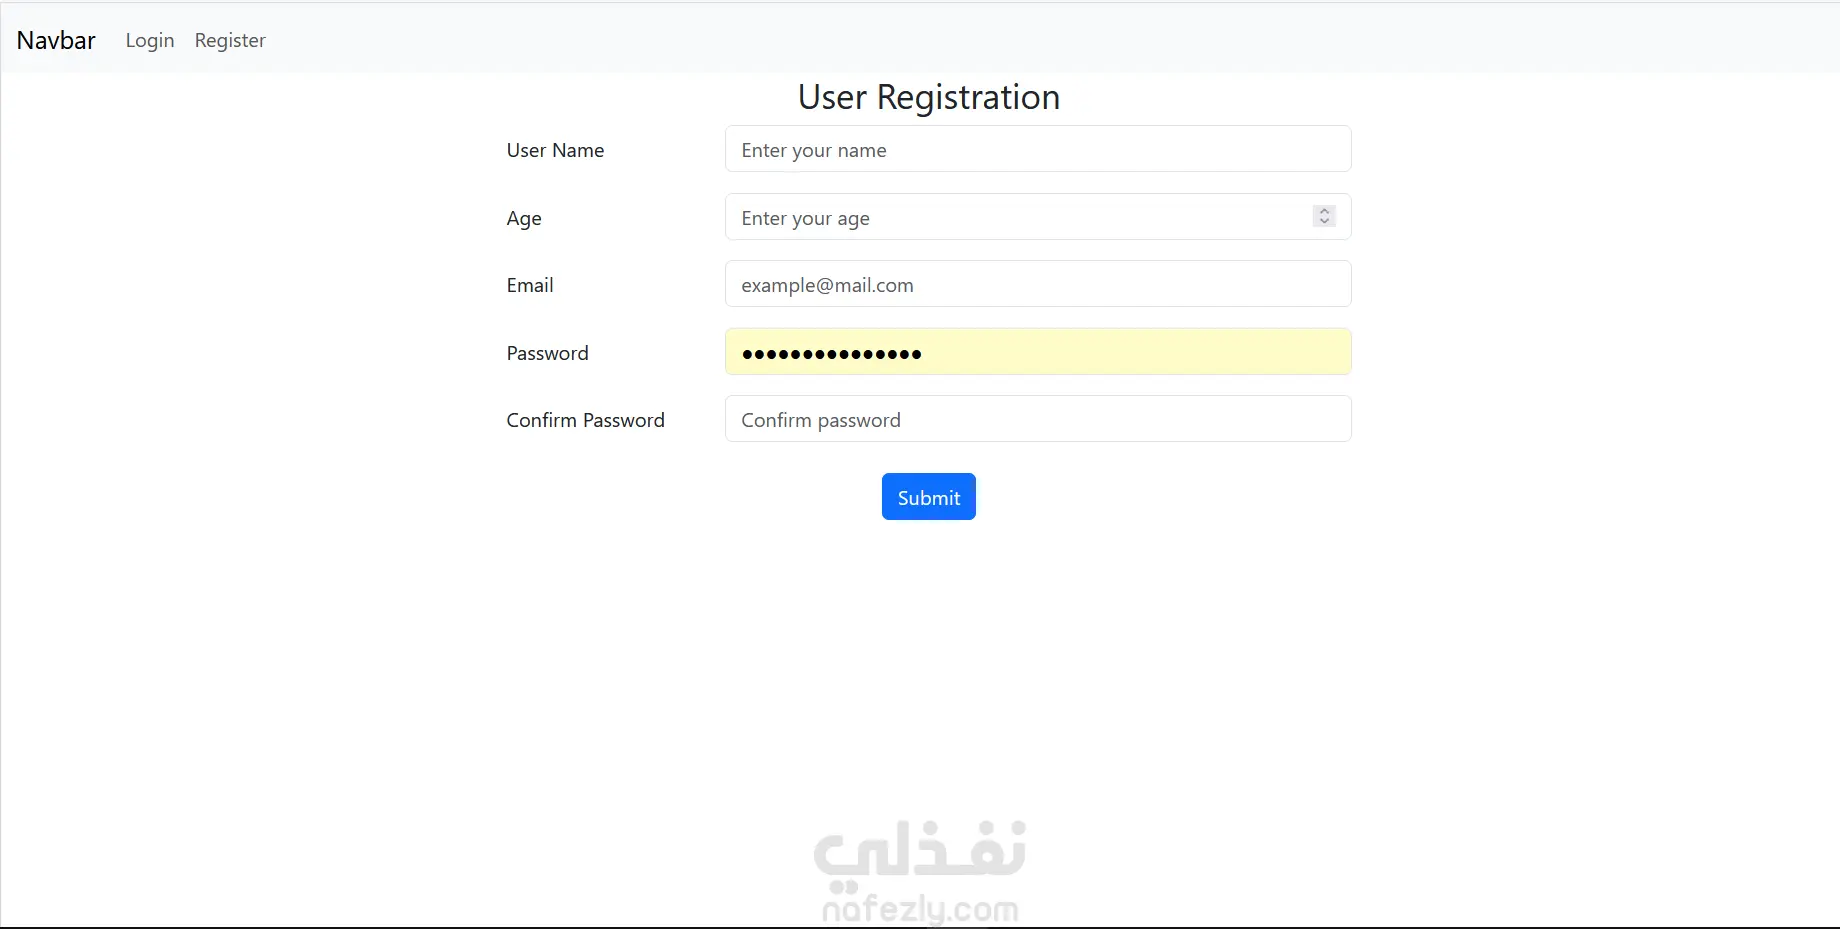Focus the filled Password field
The image size is (1840, 929).
coord(1037,352)
